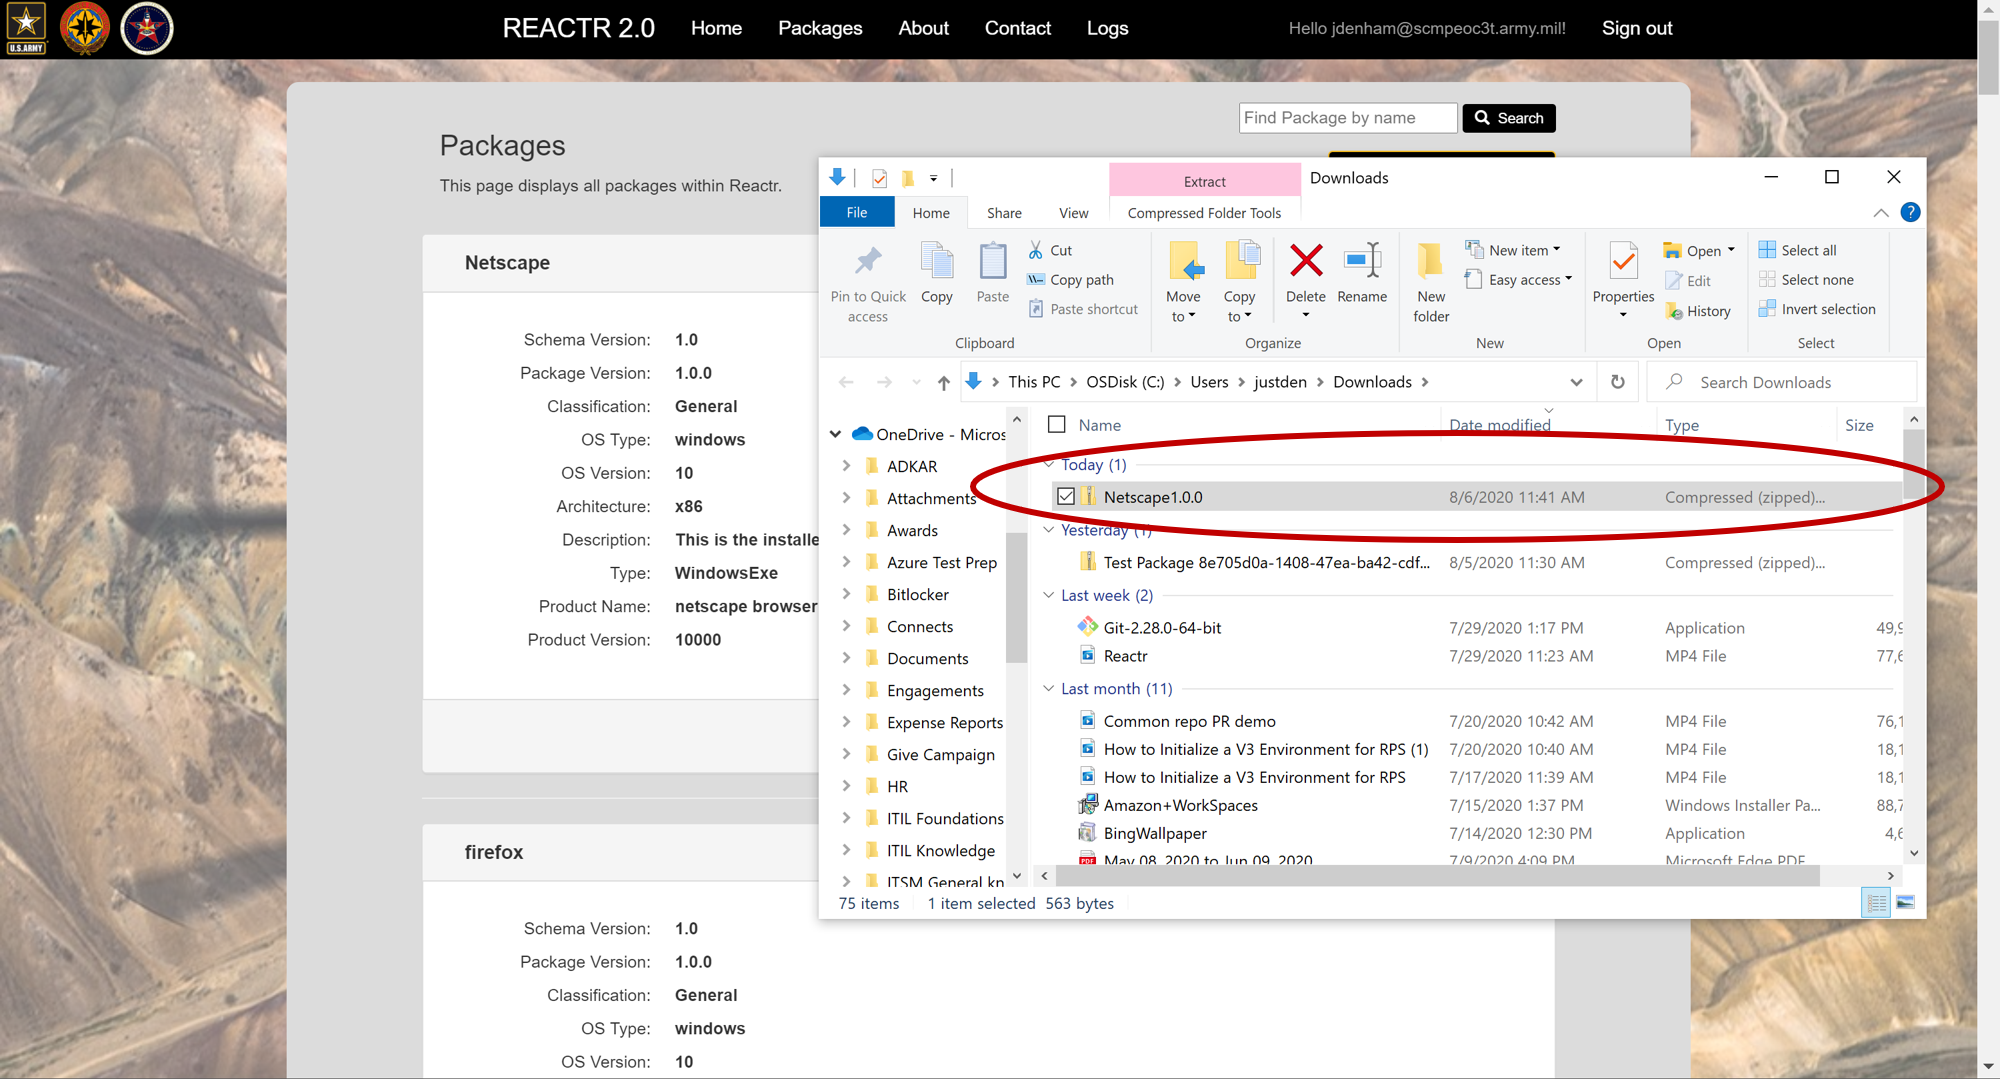Collapse the Today group in file list
Screen dimensions: 2000x1079
pyautogui.click(x=1049, y=464)
